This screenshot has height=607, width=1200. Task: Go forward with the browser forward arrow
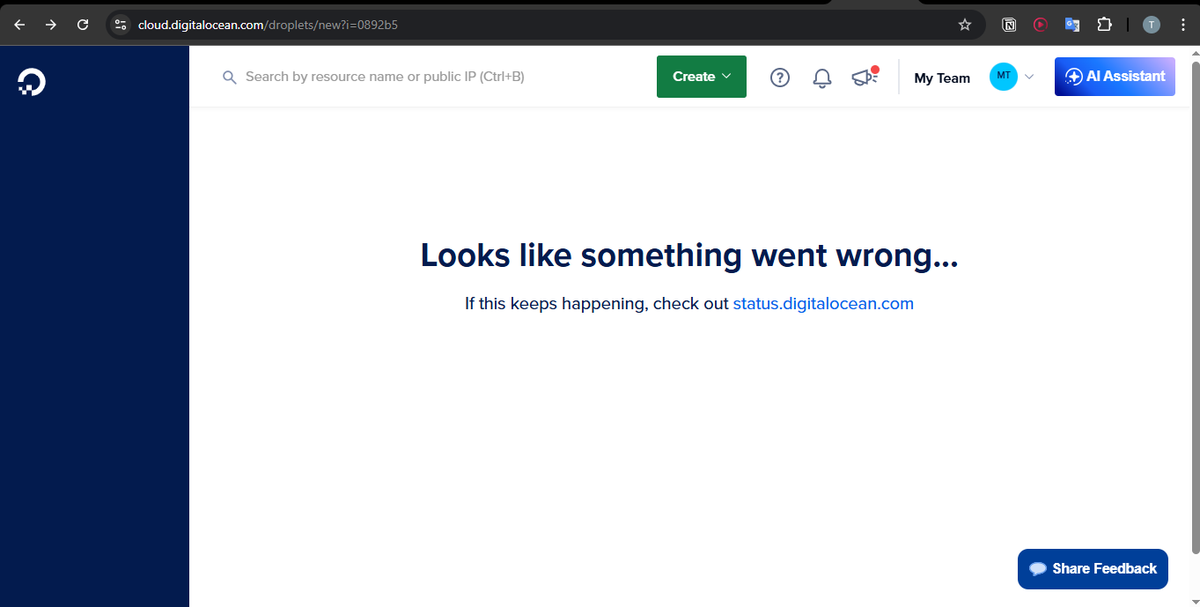pos(50,25)
